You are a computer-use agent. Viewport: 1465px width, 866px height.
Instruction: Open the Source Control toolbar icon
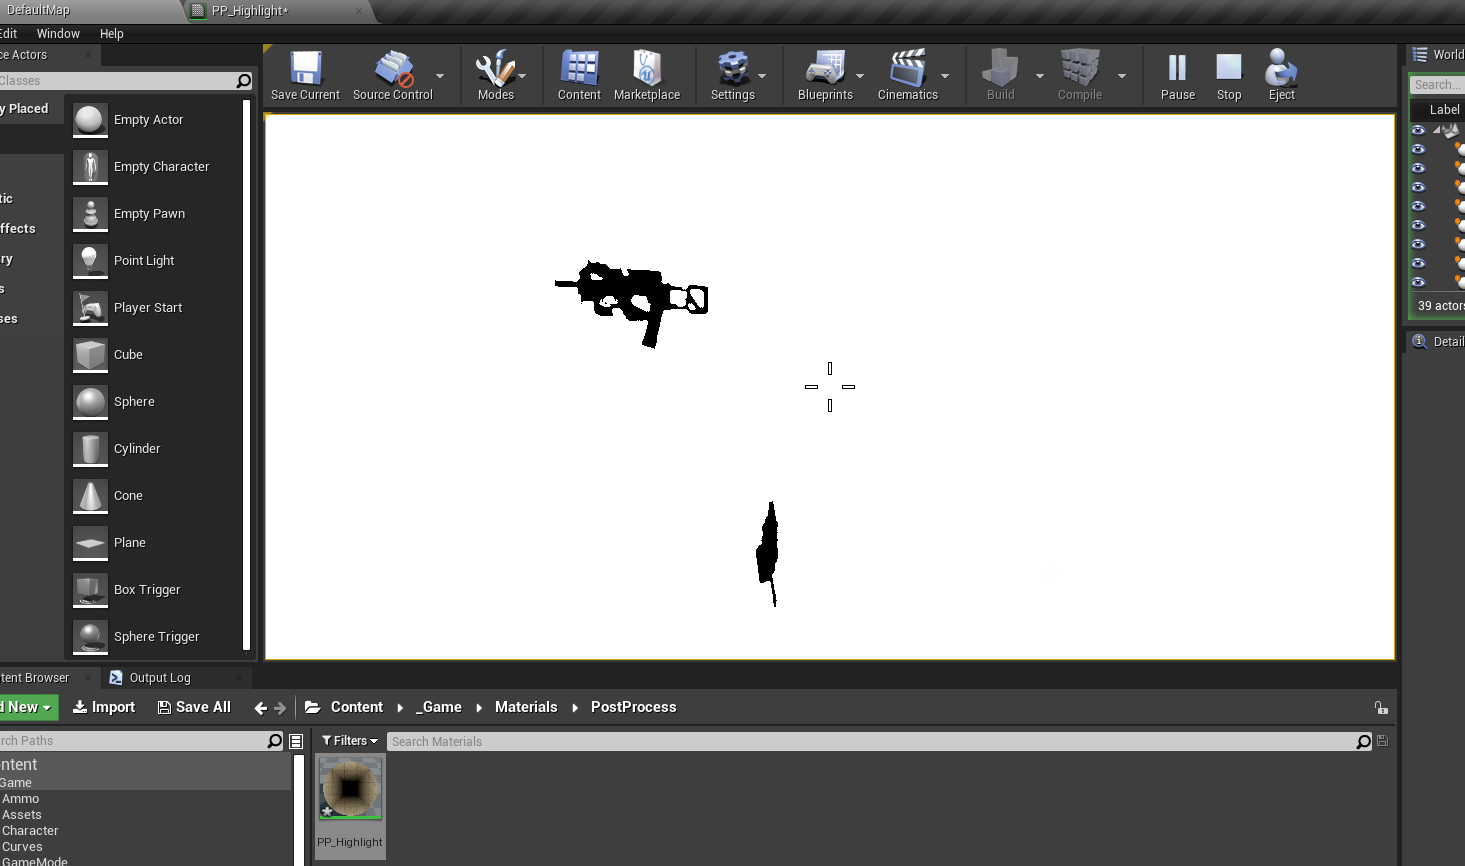[x=394, y=69]
